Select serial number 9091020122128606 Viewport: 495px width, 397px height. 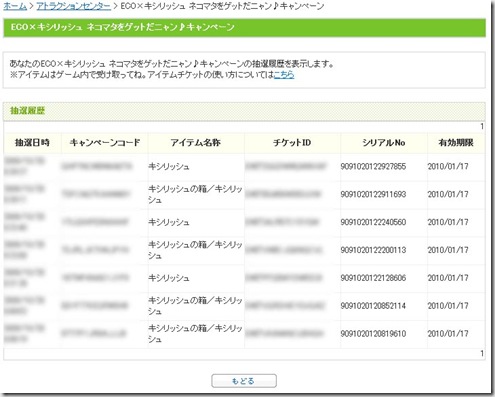click(x=373, y=278)
